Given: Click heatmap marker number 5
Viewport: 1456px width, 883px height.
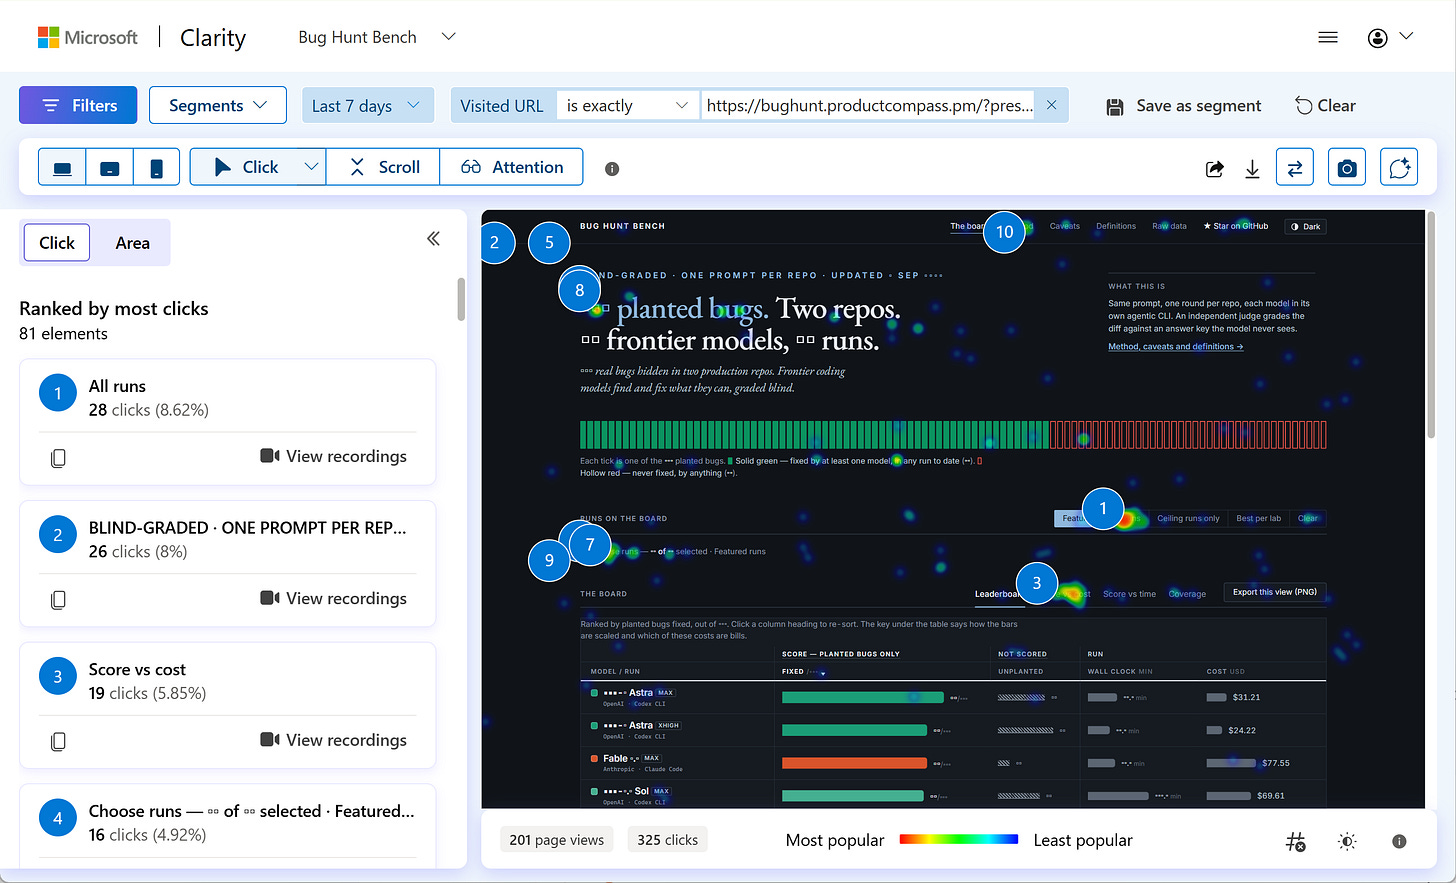Looking at the screenshot, I should 549,242.
